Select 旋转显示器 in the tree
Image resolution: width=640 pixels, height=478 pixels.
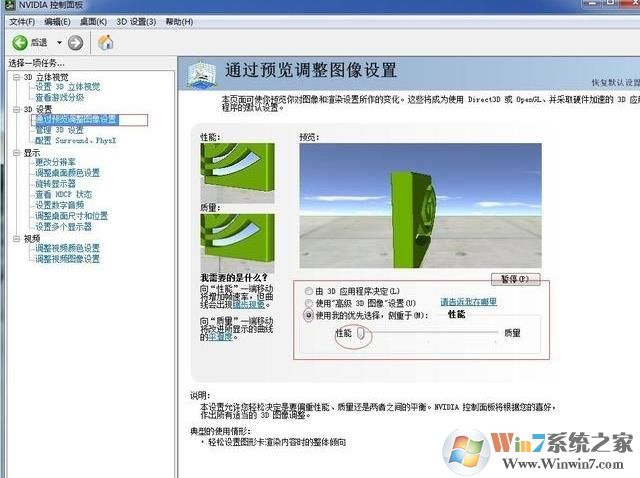point(55,184)
